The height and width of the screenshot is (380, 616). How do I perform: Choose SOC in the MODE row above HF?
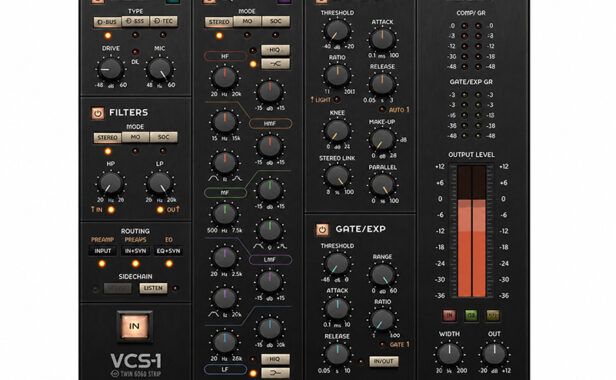pos(276,21)
